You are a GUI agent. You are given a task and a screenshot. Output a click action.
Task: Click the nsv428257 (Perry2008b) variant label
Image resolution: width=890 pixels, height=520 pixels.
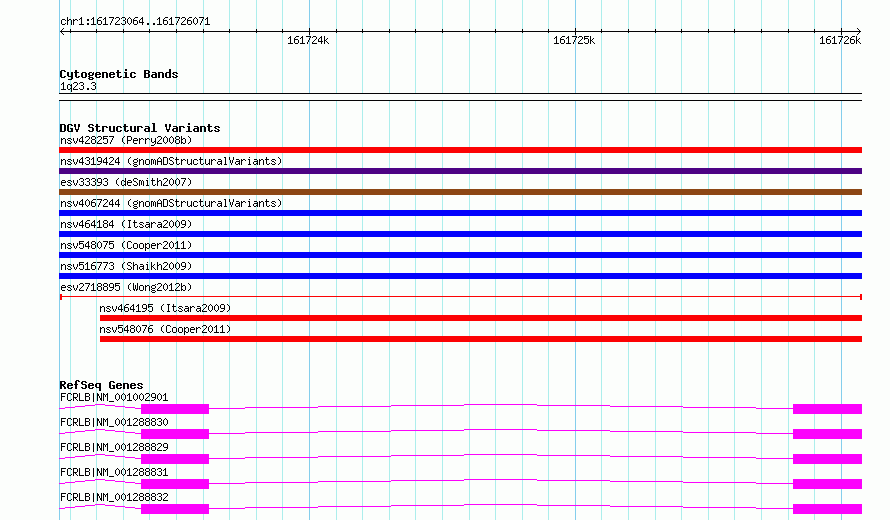(126, 140)
